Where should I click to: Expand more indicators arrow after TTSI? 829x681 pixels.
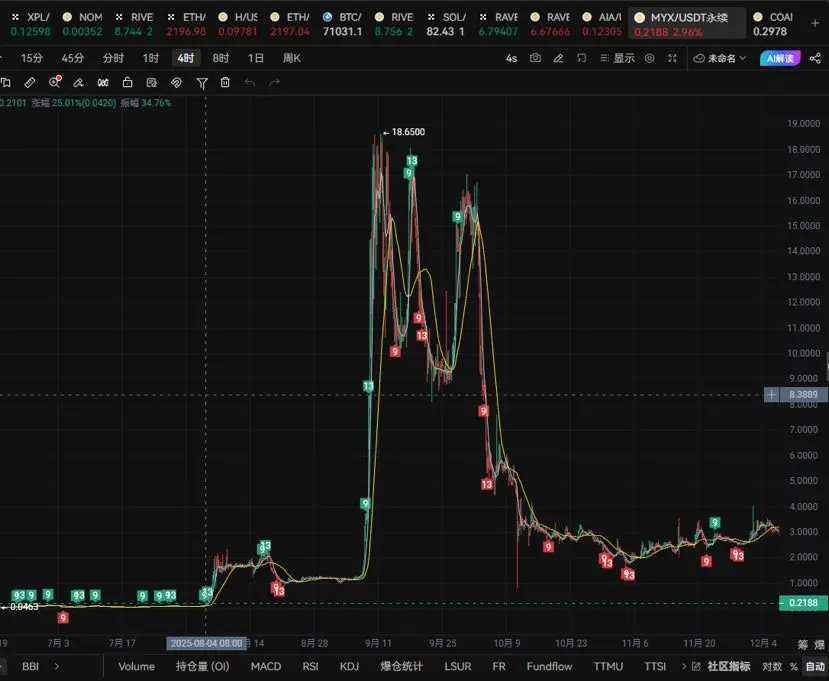684,666
